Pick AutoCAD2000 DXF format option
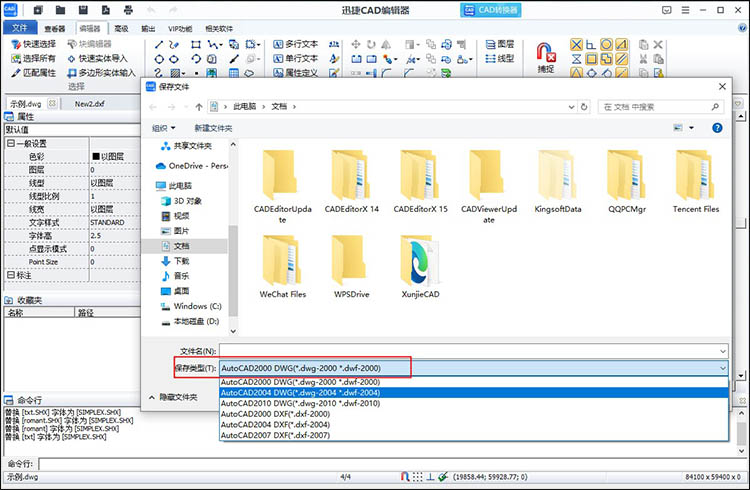750x490 pixels. coord(474,414)
